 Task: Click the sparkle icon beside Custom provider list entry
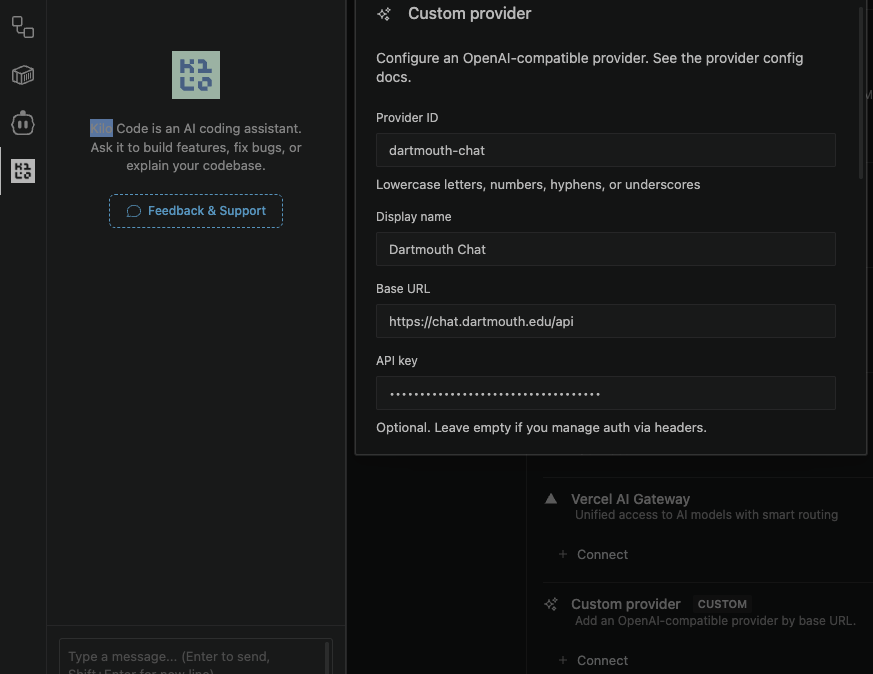pos(551,604)
